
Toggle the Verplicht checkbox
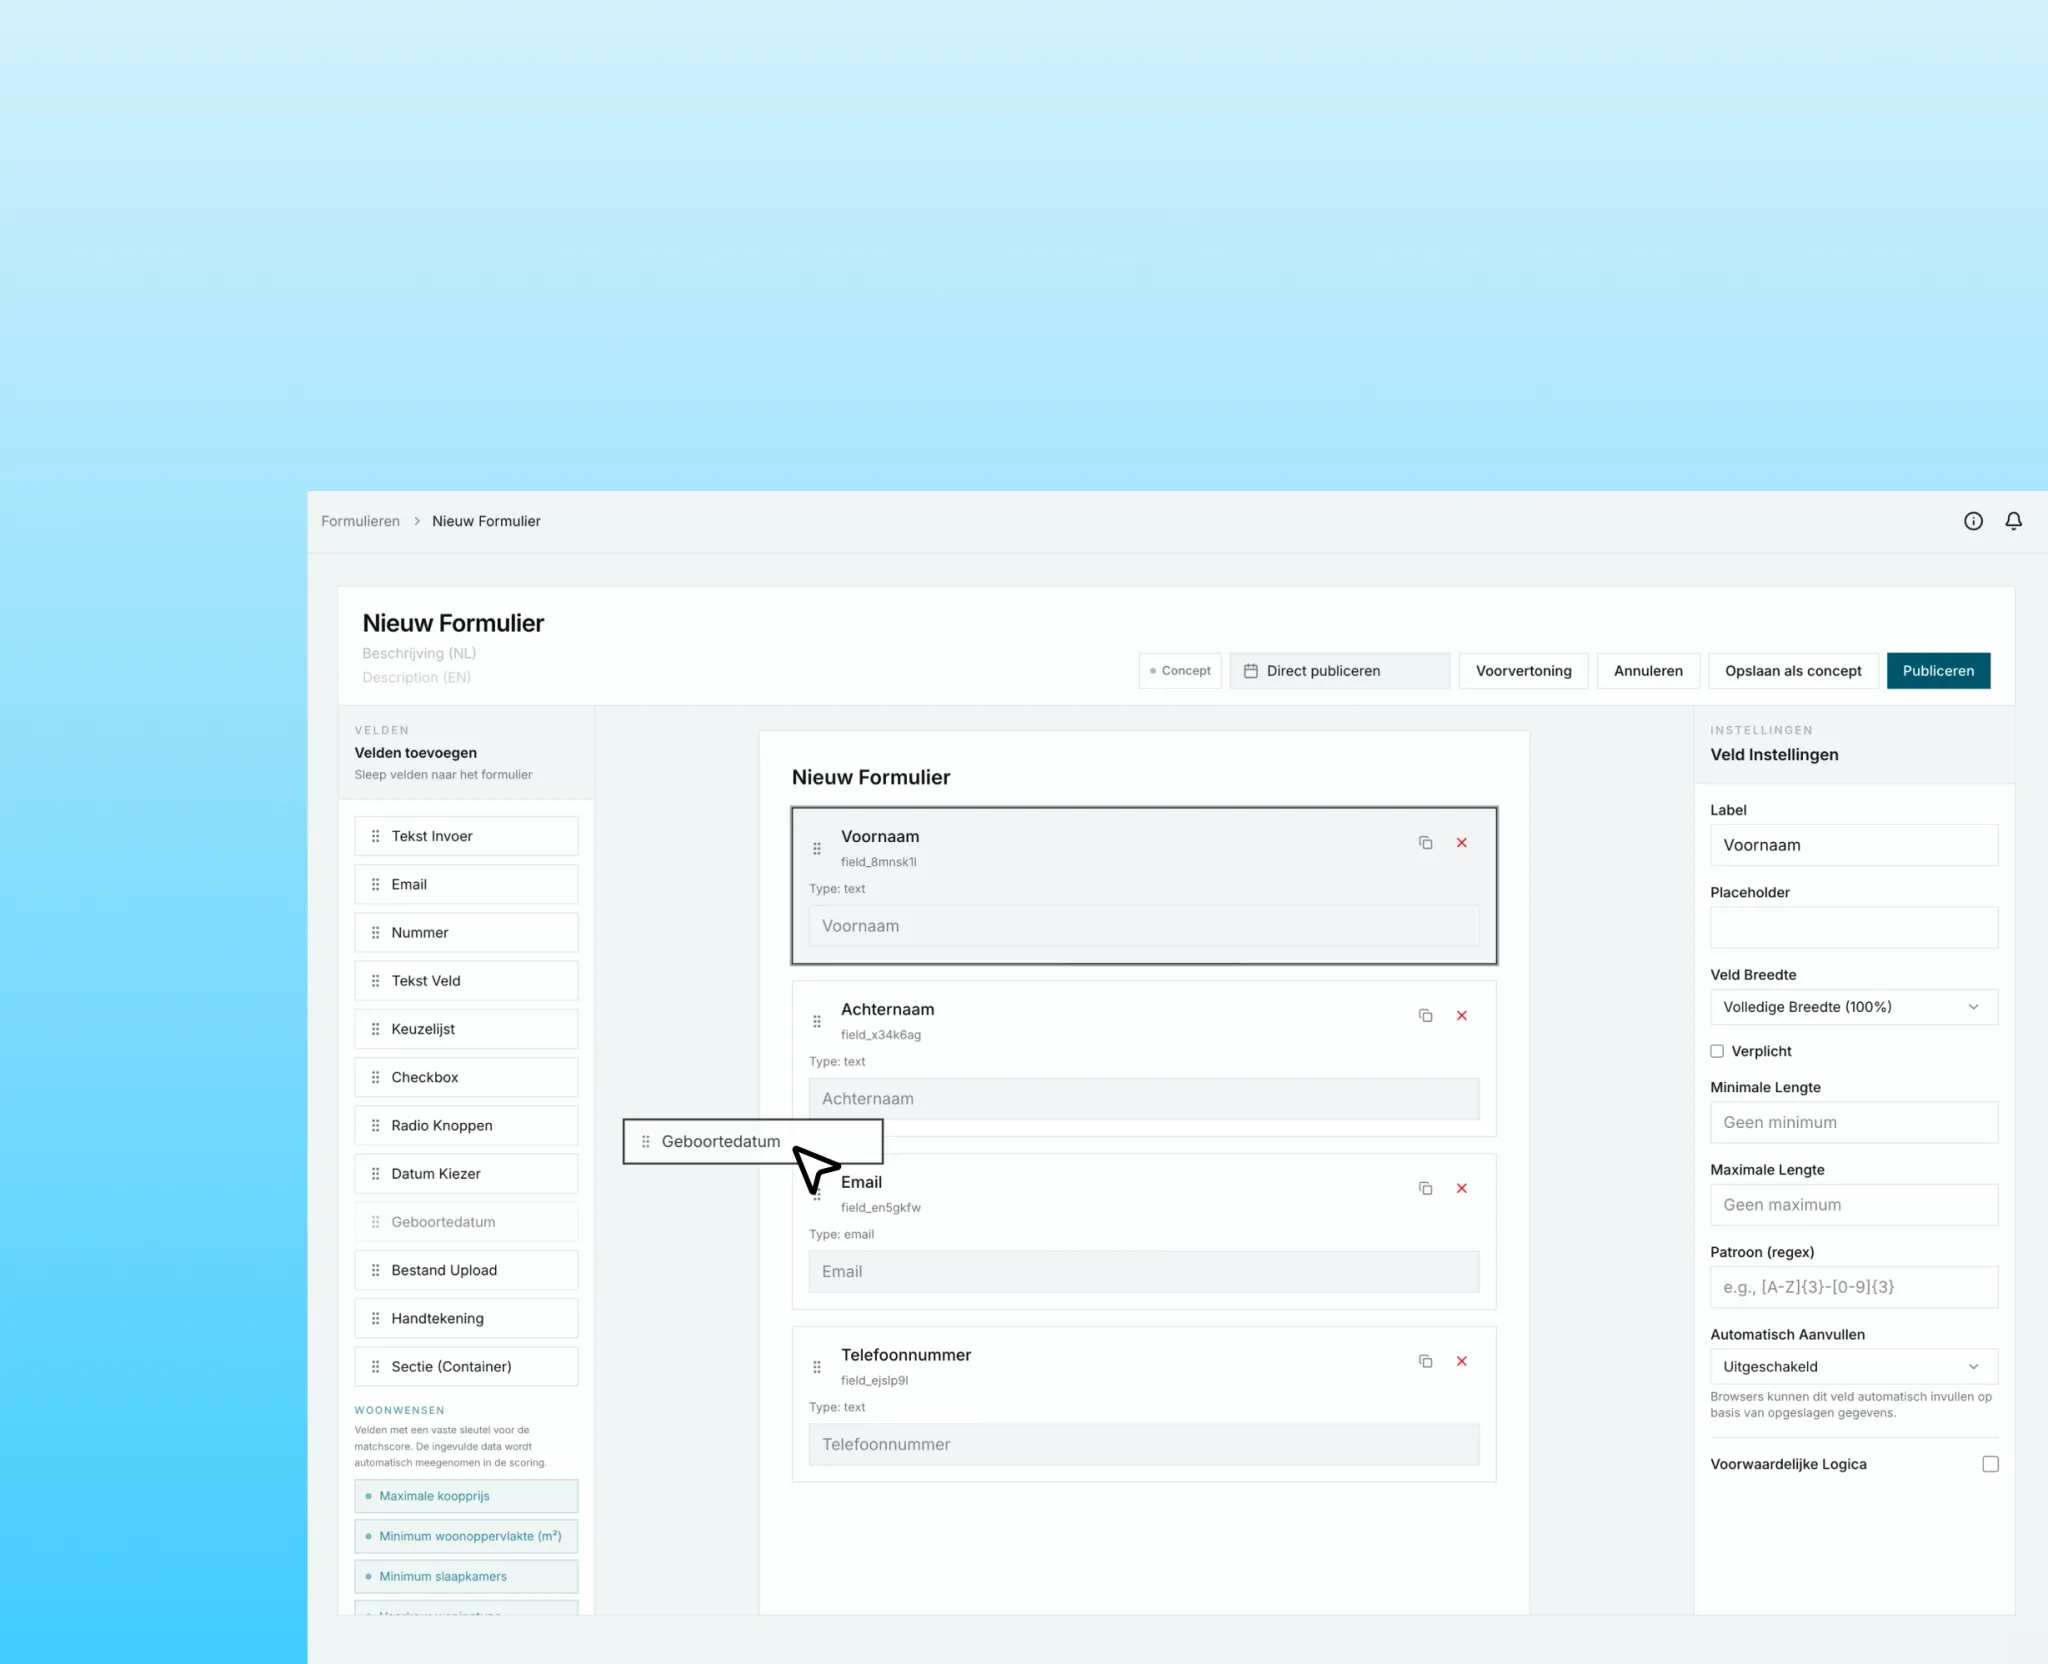pyautogui.click(x=1717, y=1051)
